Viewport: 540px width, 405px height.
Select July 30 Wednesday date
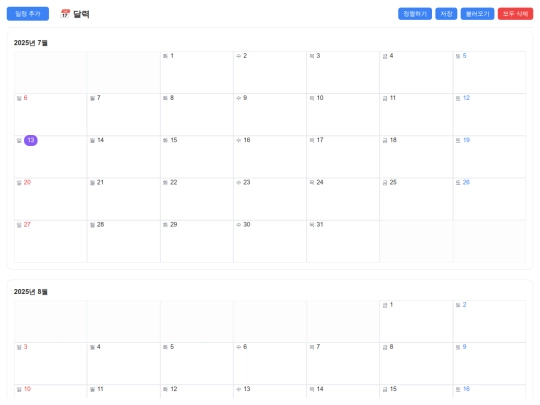point(247,225)
